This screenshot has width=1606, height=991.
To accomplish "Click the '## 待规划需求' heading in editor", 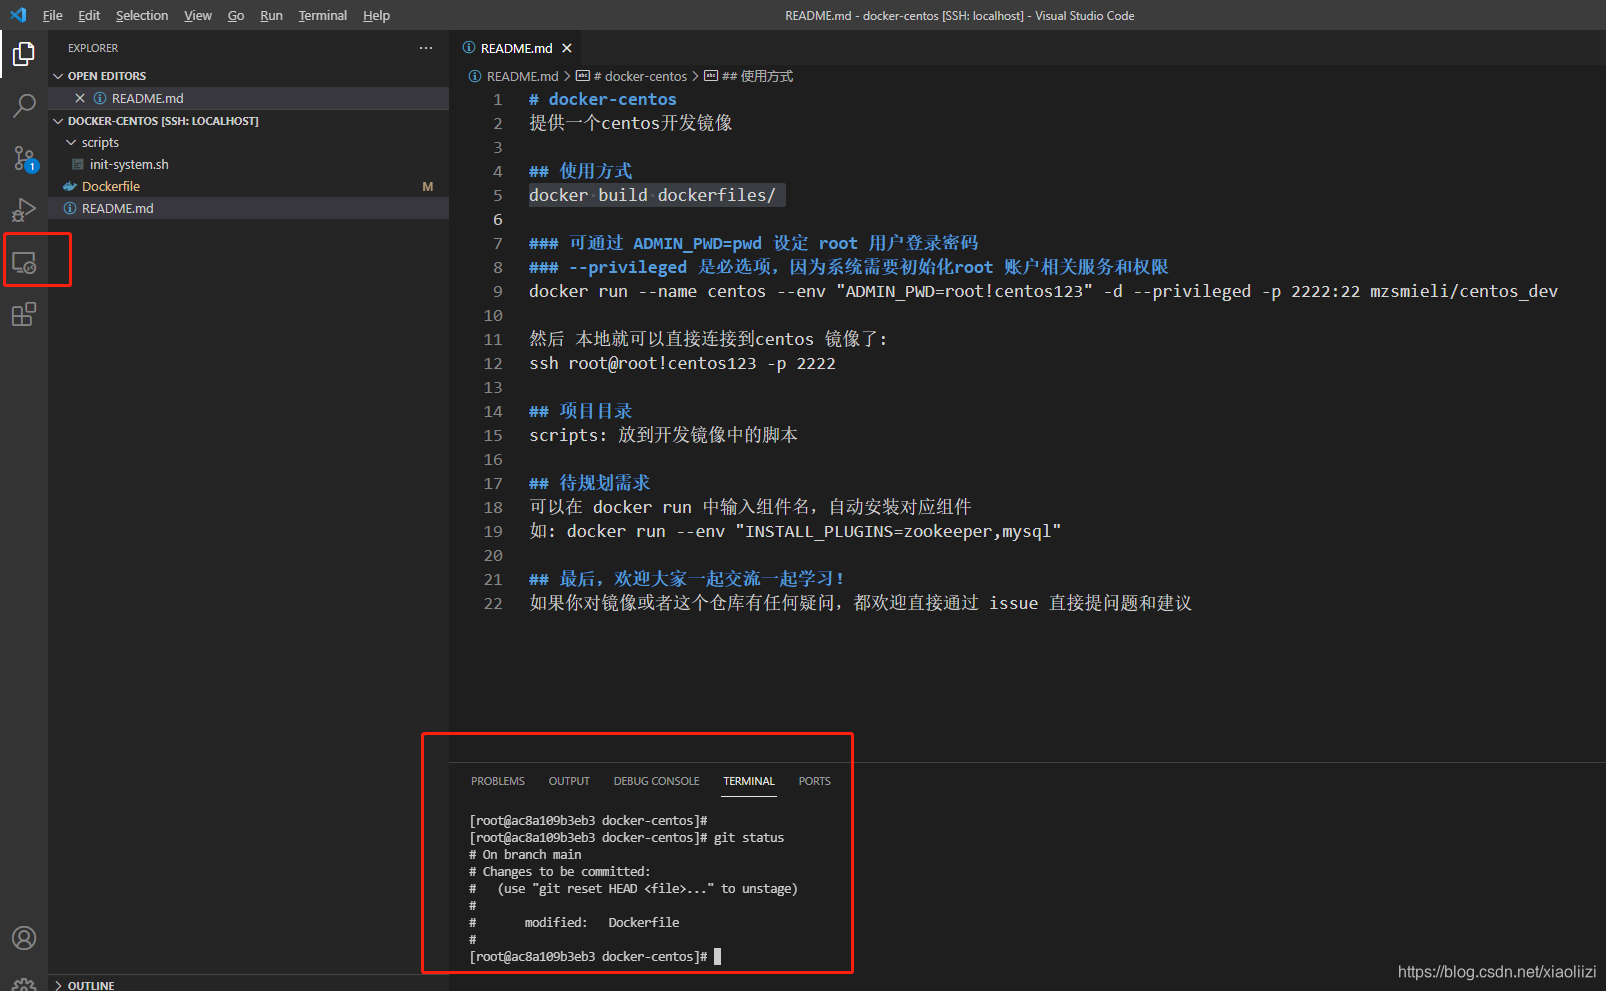I will [589, 483].
